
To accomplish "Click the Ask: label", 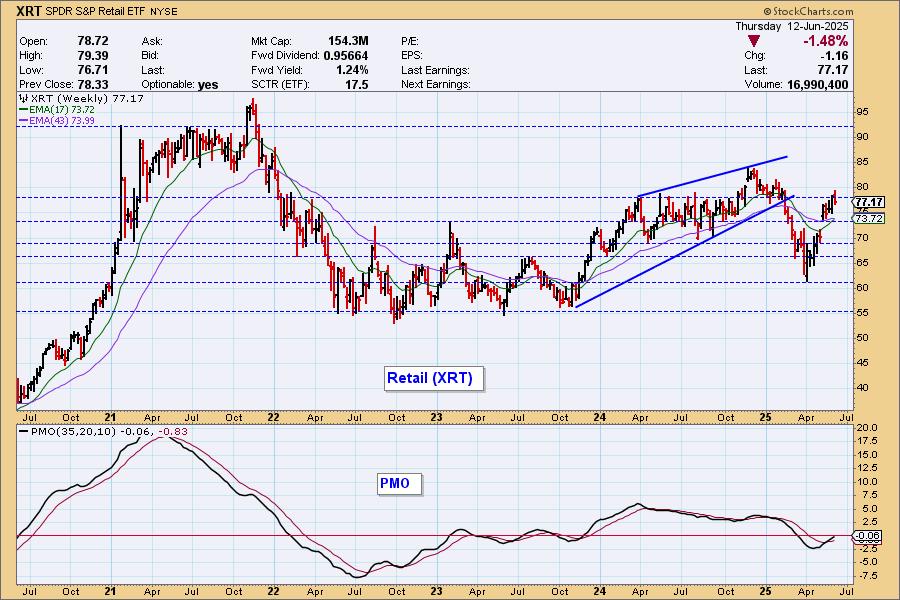I will [x=152, y=41].
